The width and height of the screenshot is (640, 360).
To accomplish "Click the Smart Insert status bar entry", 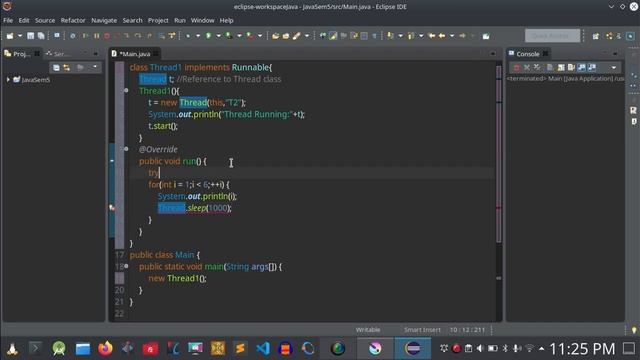I will click(x=422, y=329).
